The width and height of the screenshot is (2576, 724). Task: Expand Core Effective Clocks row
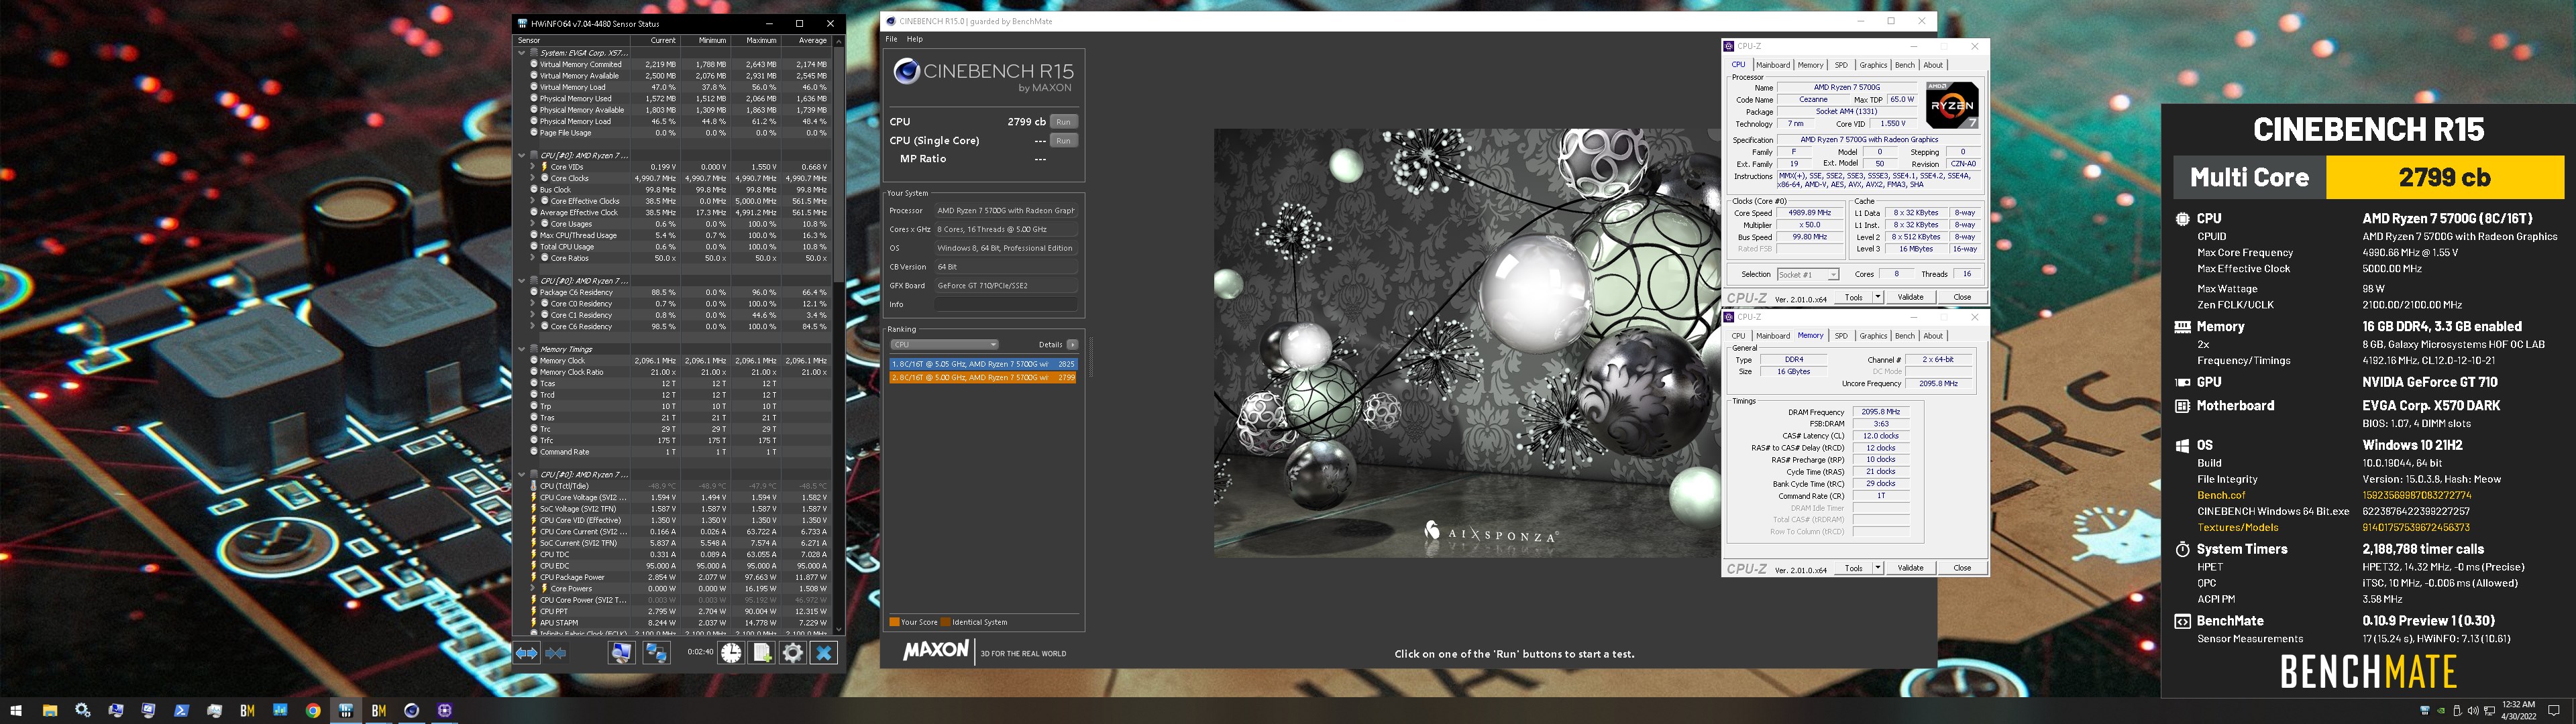click(x=533, y=201)
